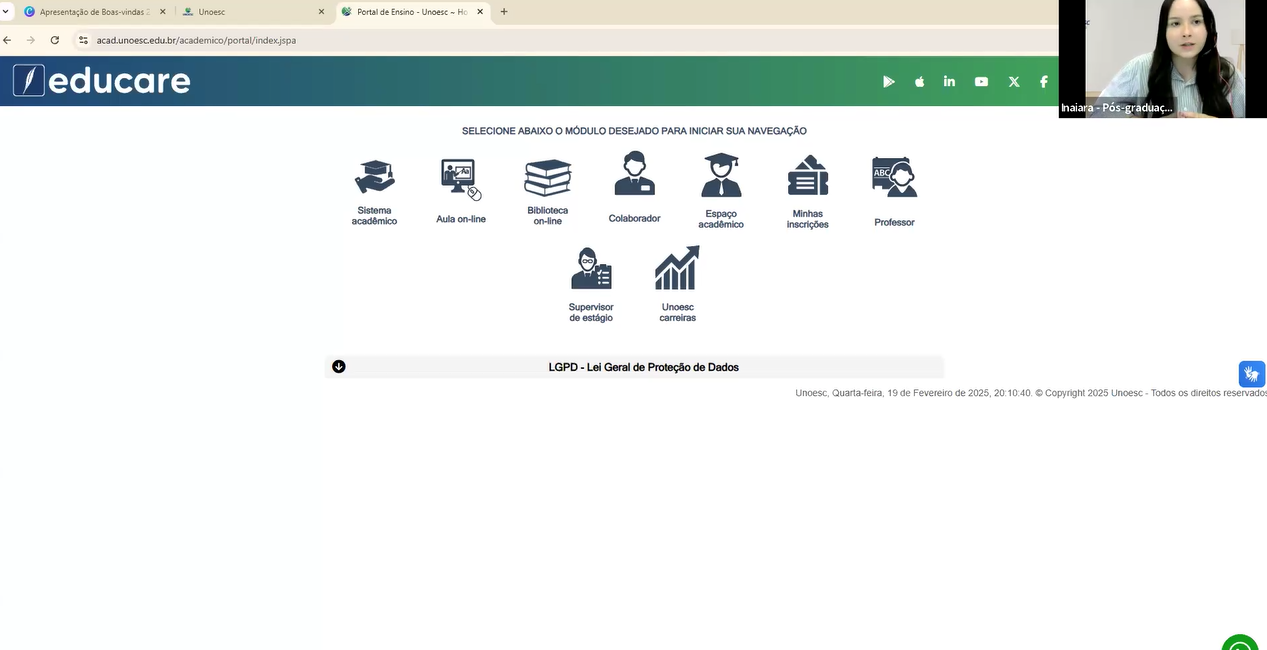Click the educare logo
Viewport: 1267px width, 650px height.
point(101,81)
